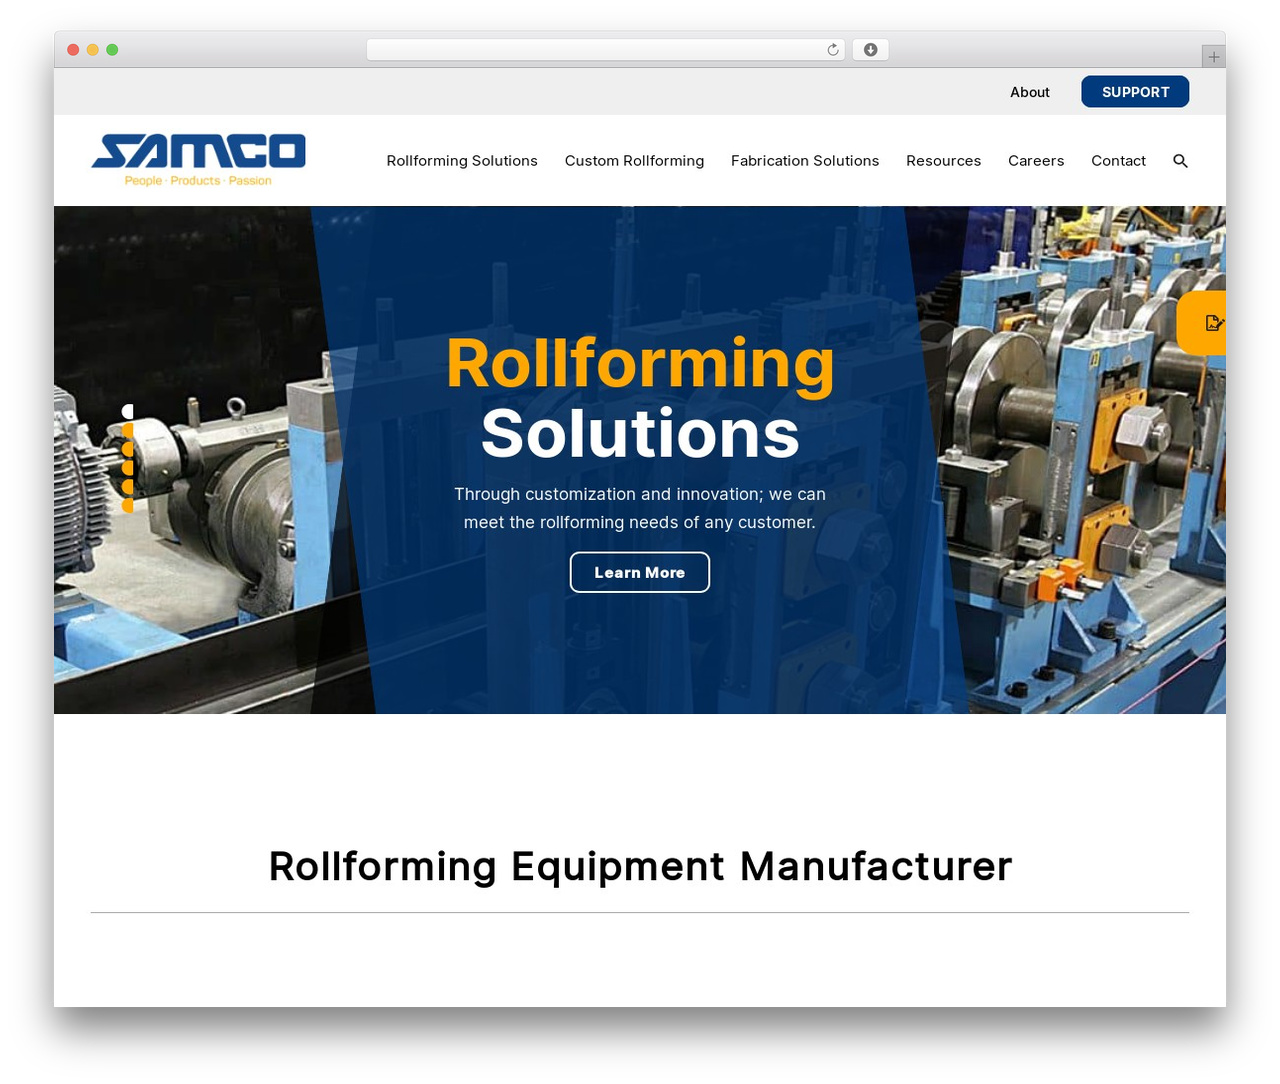Viewport: 1280px width, 1084px height.
Task: Open the Fabrication Solutions menu
Action: point(805,161)
